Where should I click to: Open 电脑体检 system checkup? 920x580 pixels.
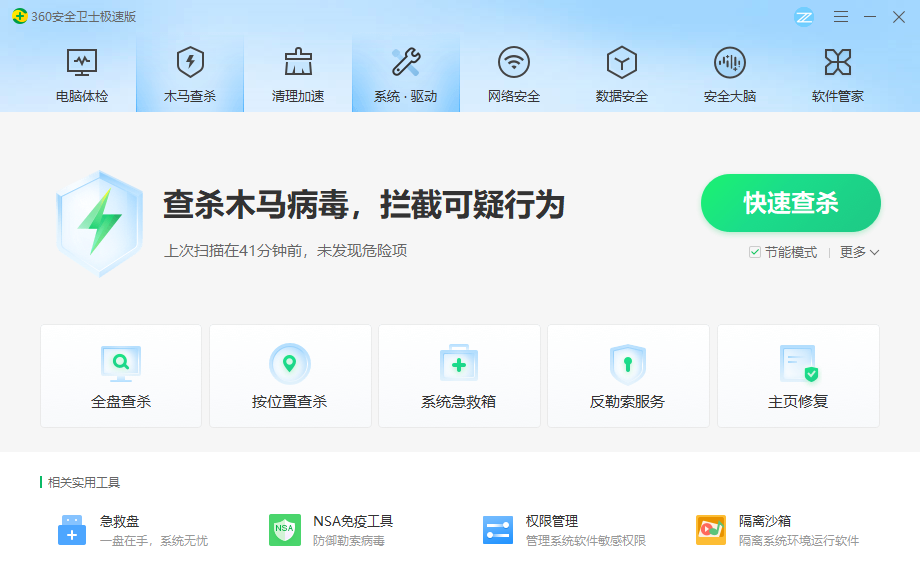81,72
